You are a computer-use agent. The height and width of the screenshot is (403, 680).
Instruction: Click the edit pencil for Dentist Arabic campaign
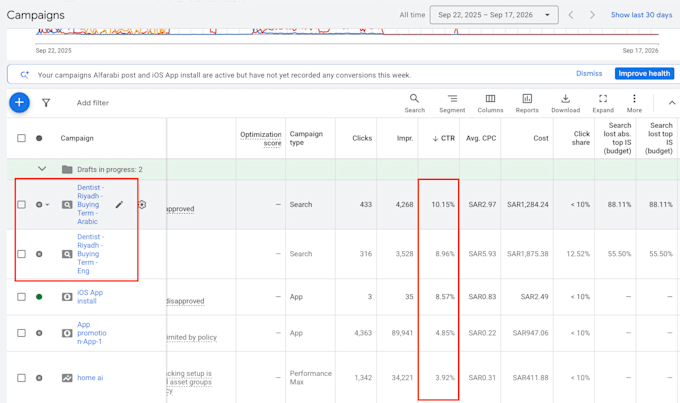(x=119, y=204)
